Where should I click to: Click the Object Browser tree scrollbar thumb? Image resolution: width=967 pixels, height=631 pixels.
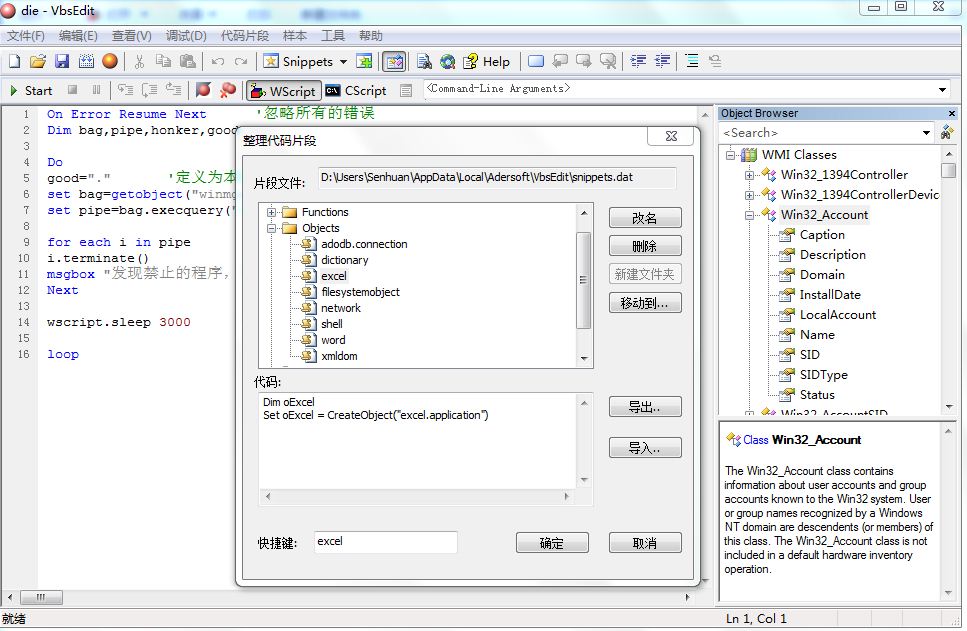tap(948, 170)
